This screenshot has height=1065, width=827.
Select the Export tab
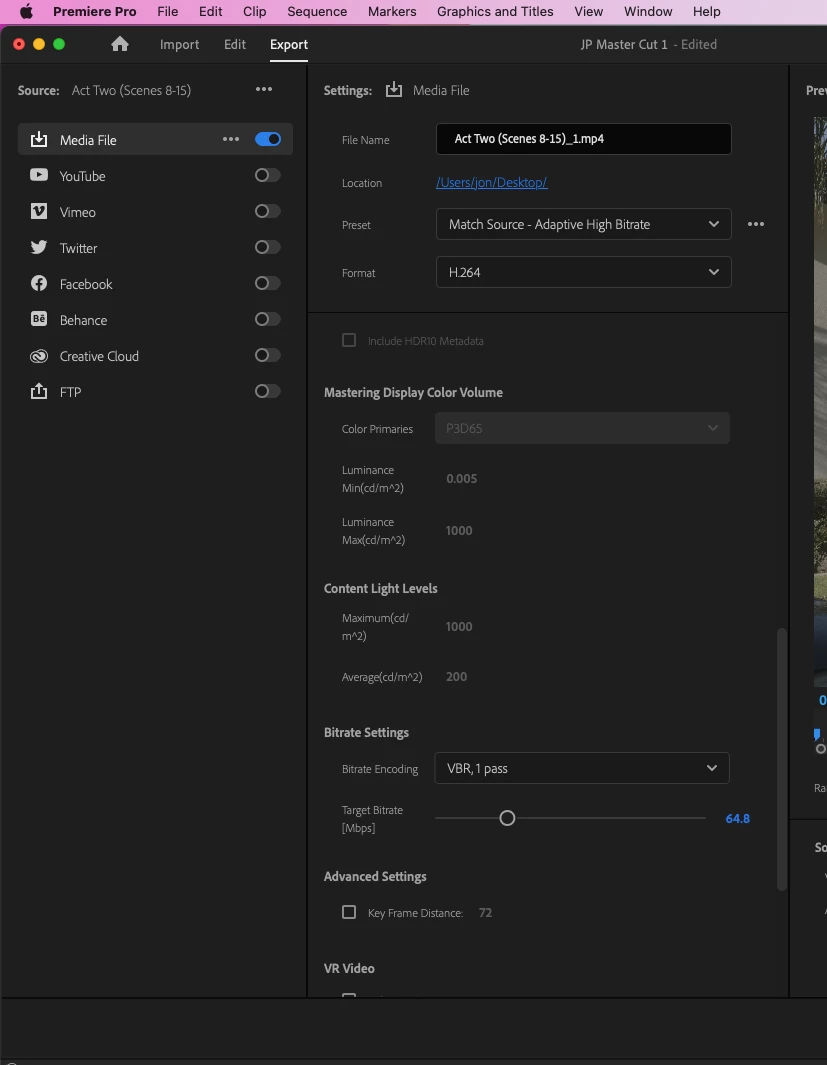tap(289, 44)
